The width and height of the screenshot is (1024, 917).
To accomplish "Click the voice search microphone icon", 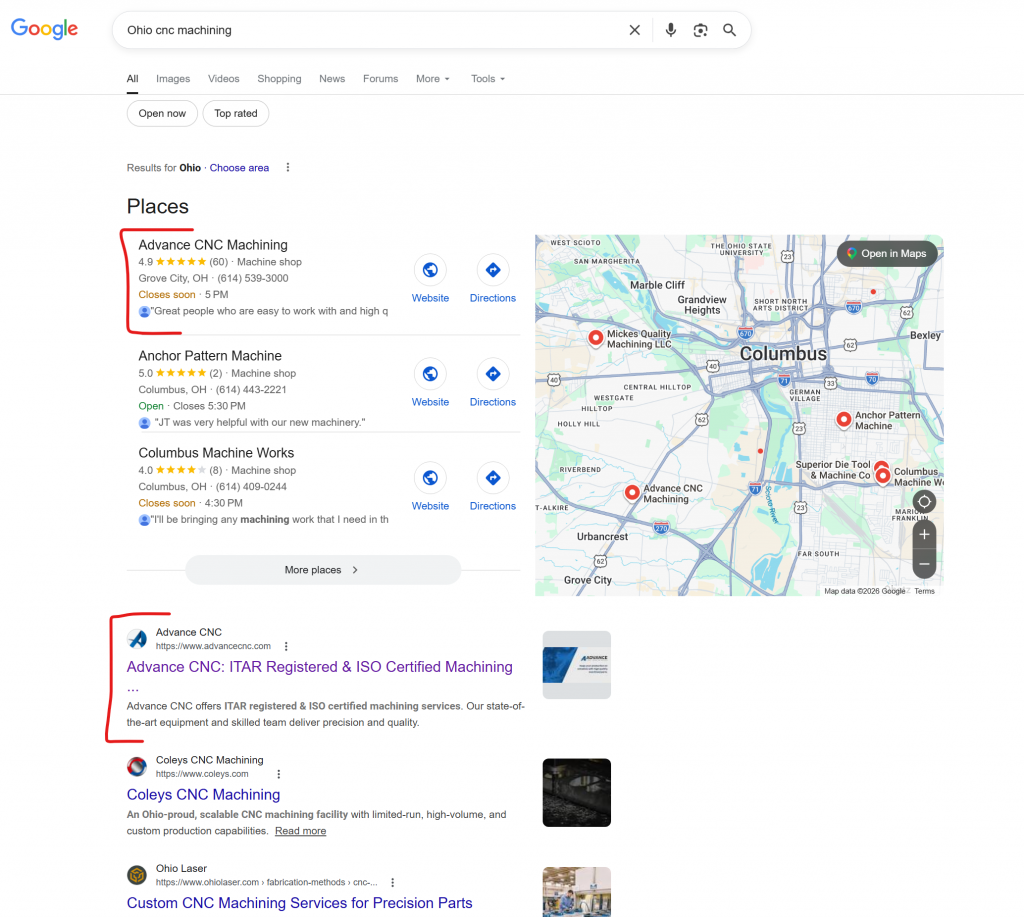I will click(670, 30).
